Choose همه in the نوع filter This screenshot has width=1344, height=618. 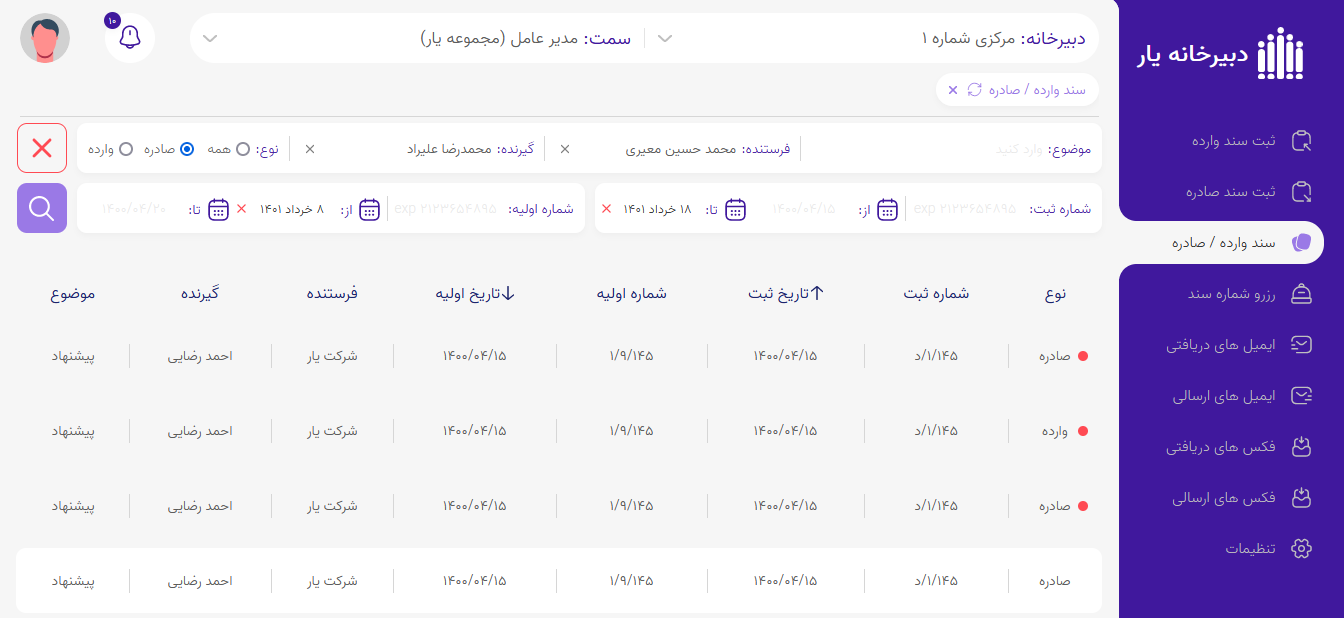pyautogui.click(x=244, y=148)
